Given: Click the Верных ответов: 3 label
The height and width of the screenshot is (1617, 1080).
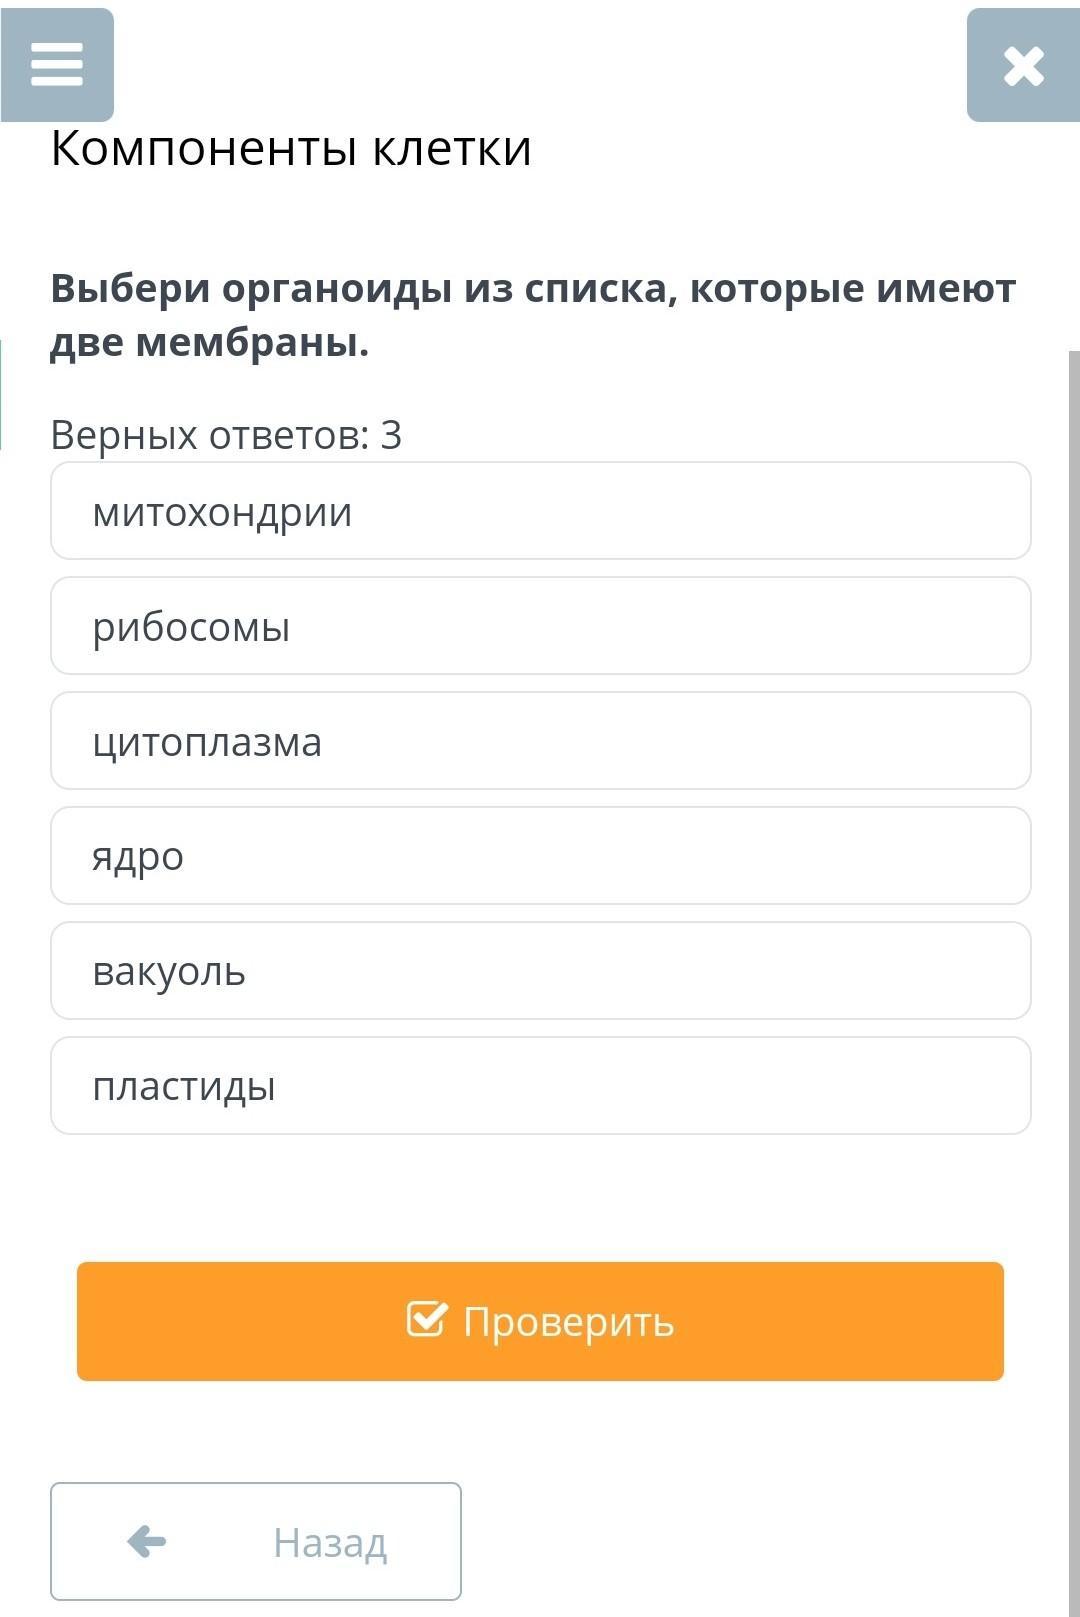Looking at the screenshot, I should [226, 435].
